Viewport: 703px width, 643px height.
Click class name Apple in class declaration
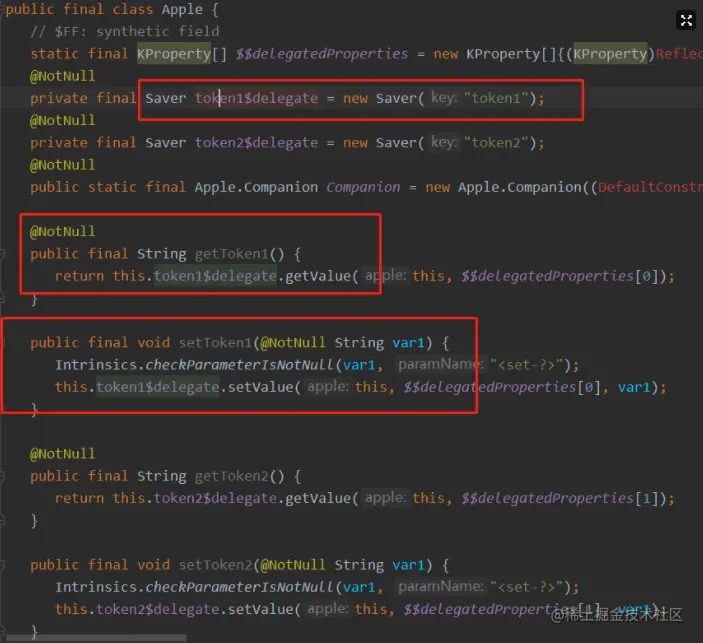click(x=182, y=9)
